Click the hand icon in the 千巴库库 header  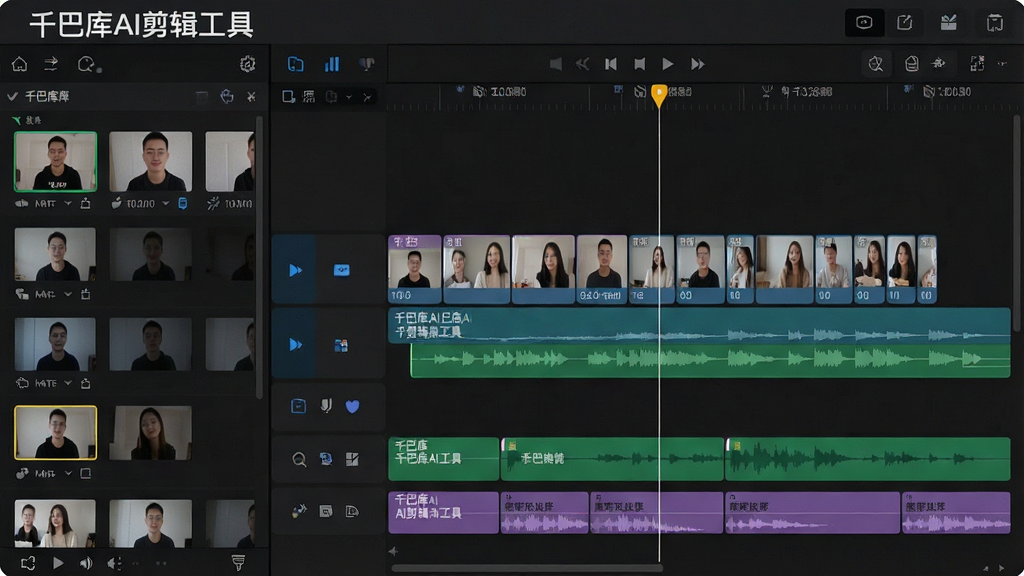[x=227, y=97]
